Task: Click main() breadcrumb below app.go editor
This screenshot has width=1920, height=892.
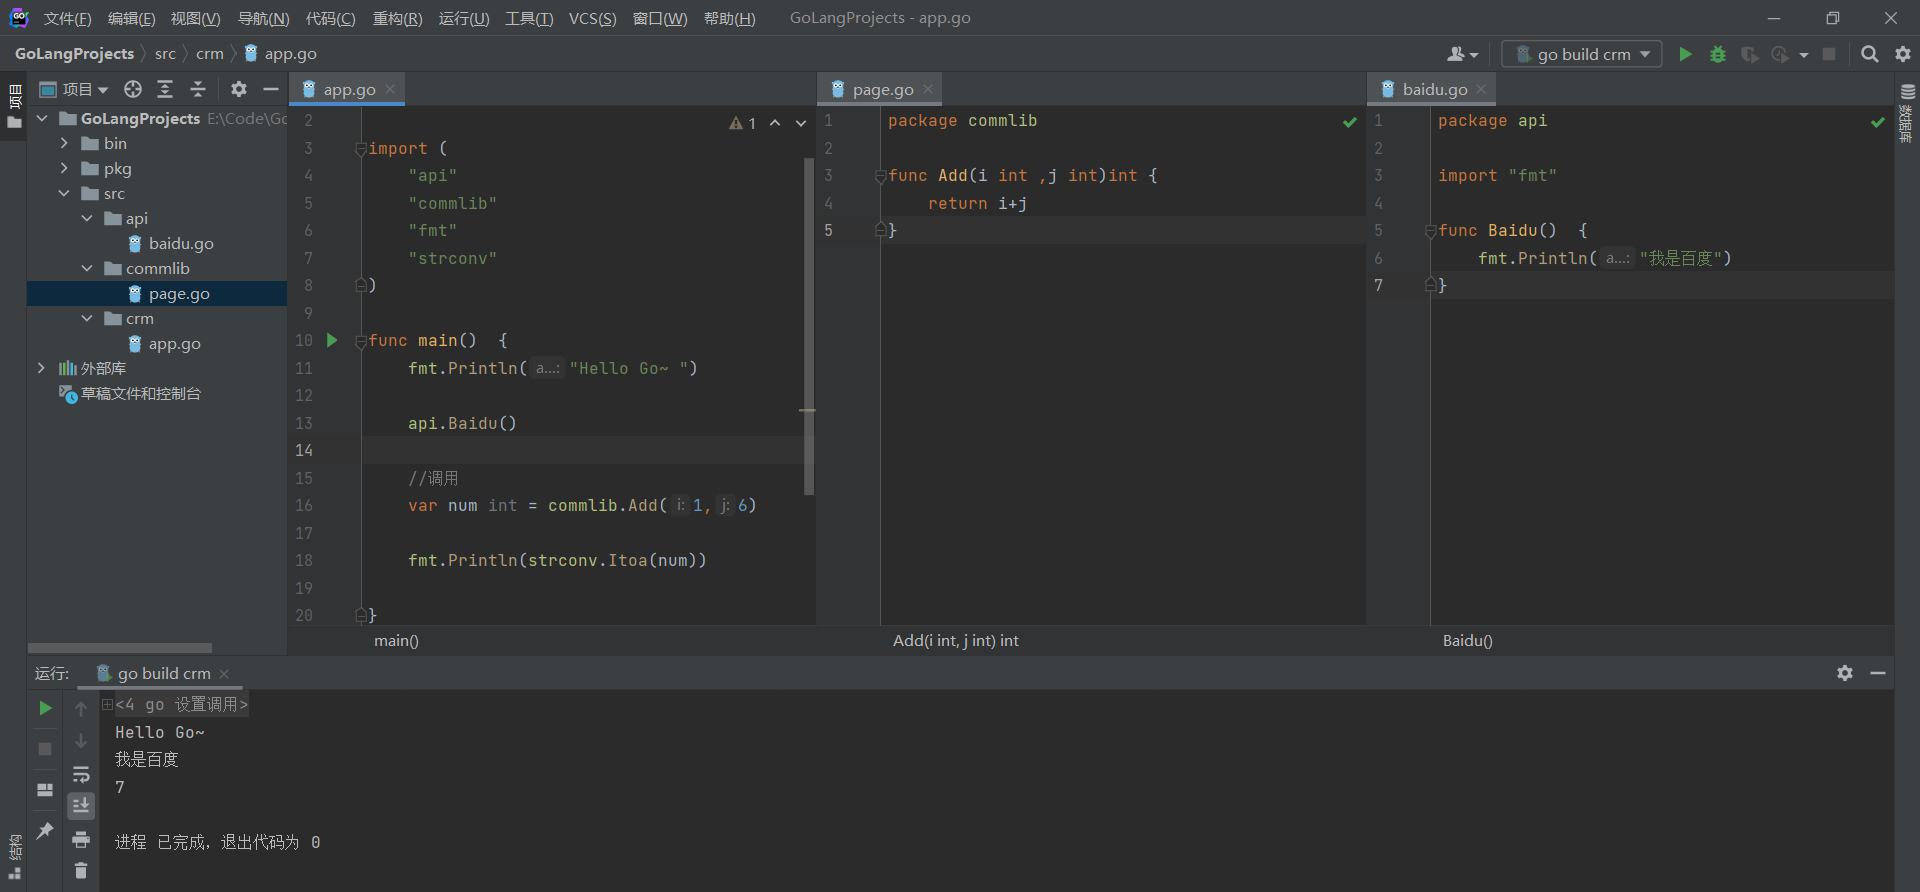Action: coord(396,641)
